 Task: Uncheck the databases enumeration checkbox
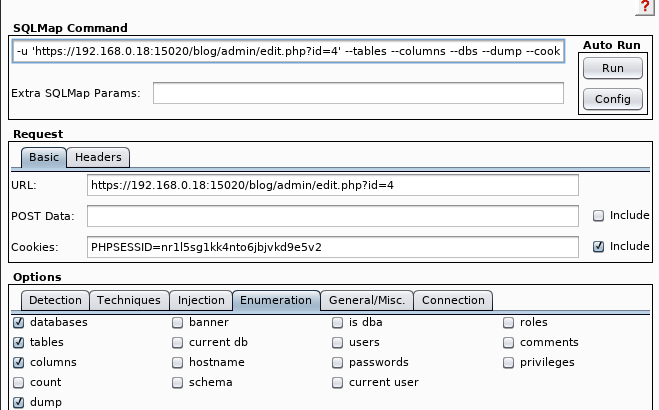coord(19,323)
